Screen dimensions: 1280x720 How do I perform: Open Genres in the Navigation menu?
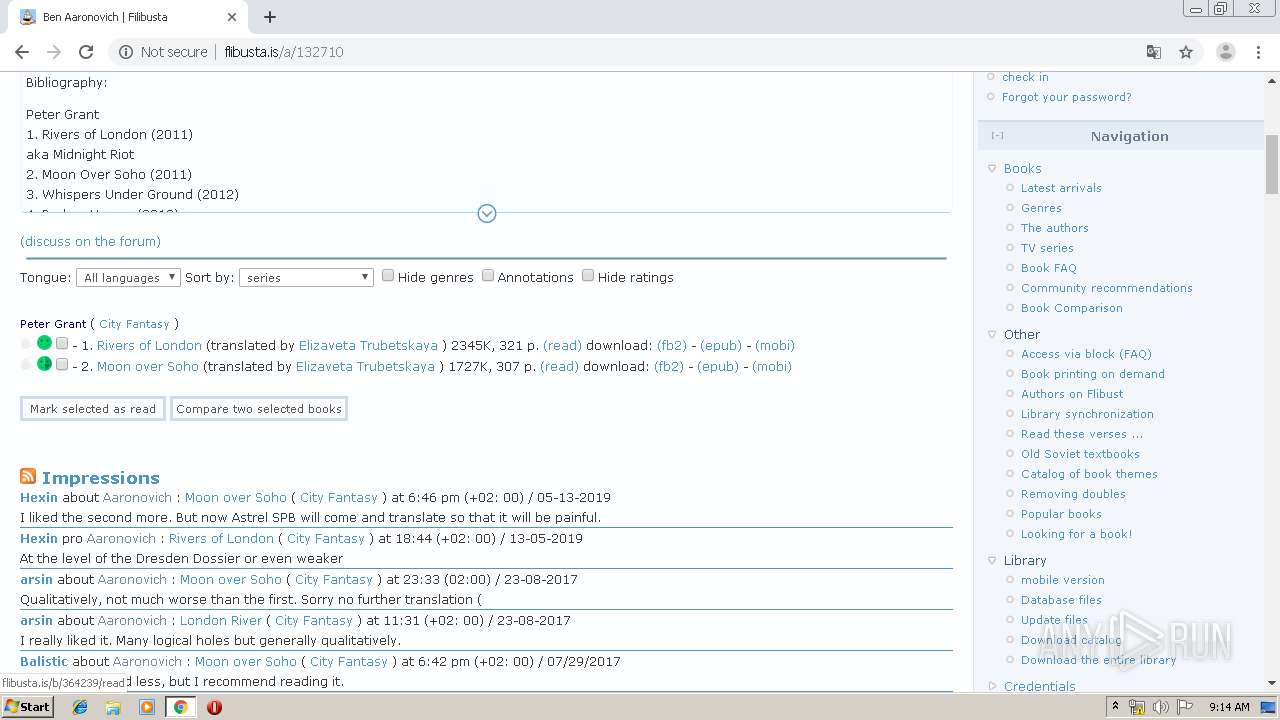(1041, 208)
